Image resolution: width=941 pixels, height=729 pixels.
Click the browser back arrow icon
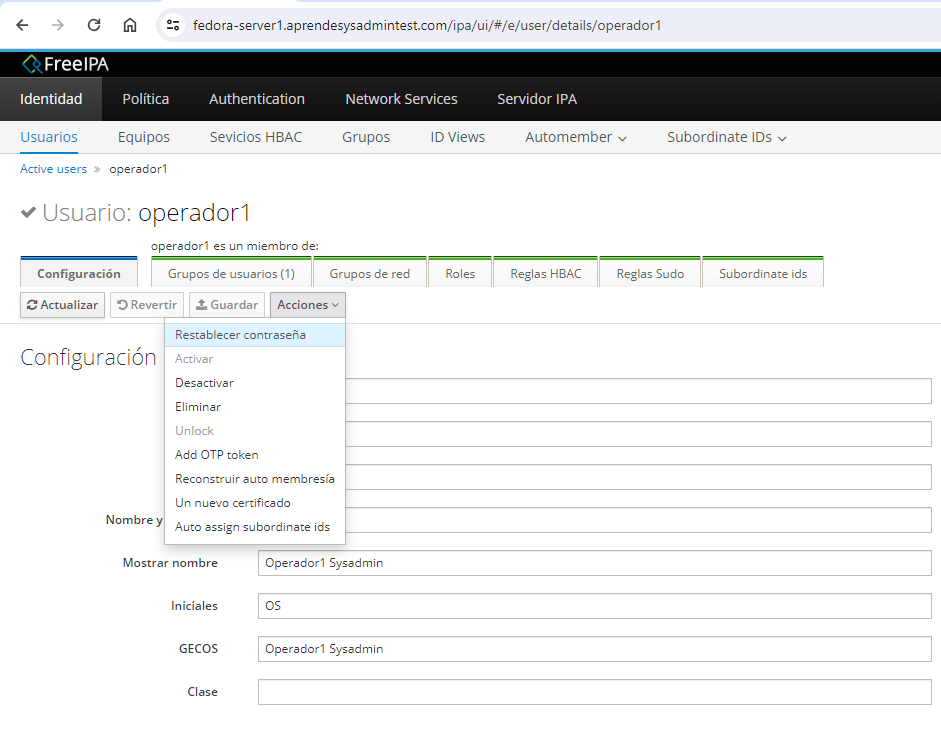(22, 25)
